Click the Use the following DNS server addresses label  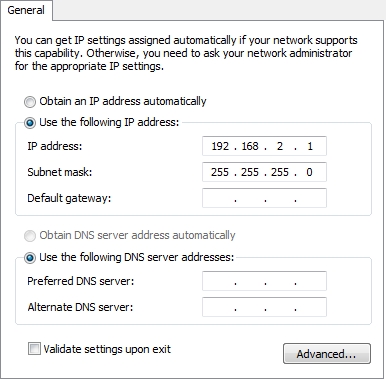coord(137,257)
